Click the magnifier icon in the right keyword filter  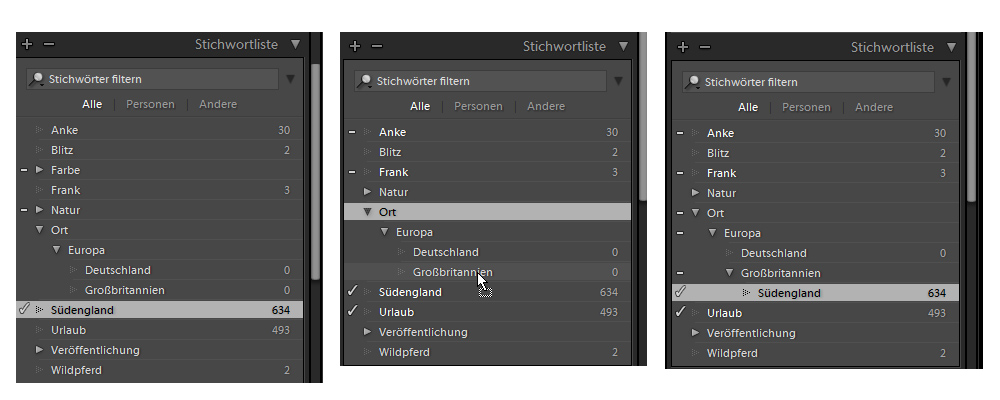693,82
